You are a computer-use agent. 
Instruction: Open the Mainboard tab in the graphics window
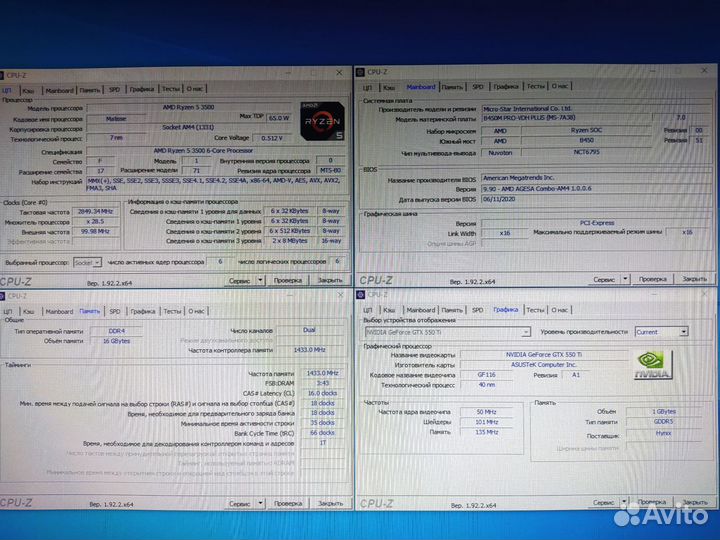421,310
